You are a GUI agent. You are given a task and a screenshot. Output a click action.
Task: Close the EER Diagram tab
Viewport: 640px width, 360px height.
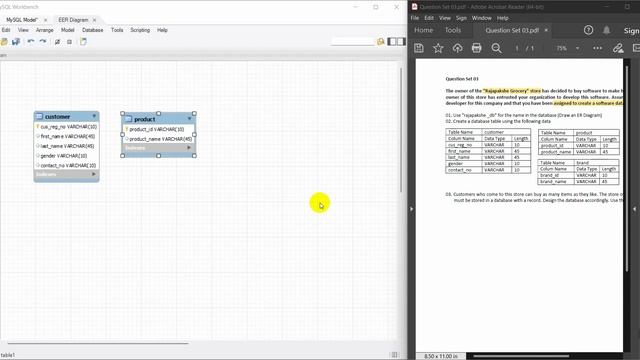[x=94, y=20]
